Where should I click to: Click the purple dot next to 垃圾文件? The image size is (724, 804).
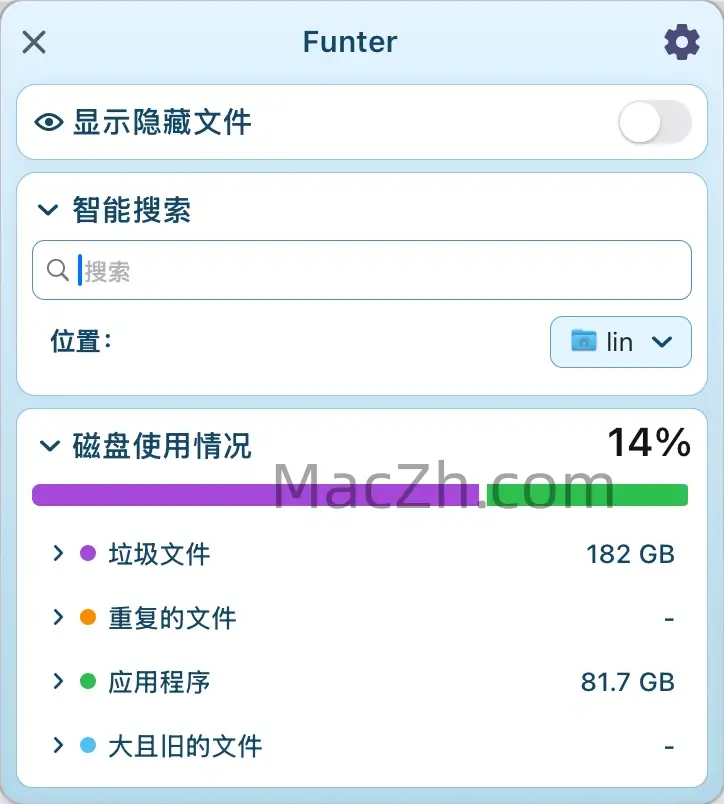88,553
